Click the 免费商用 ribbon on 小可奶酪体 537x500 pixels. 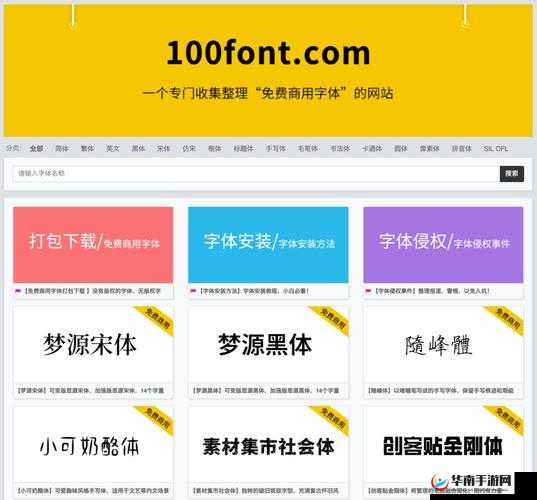(157, 419)
